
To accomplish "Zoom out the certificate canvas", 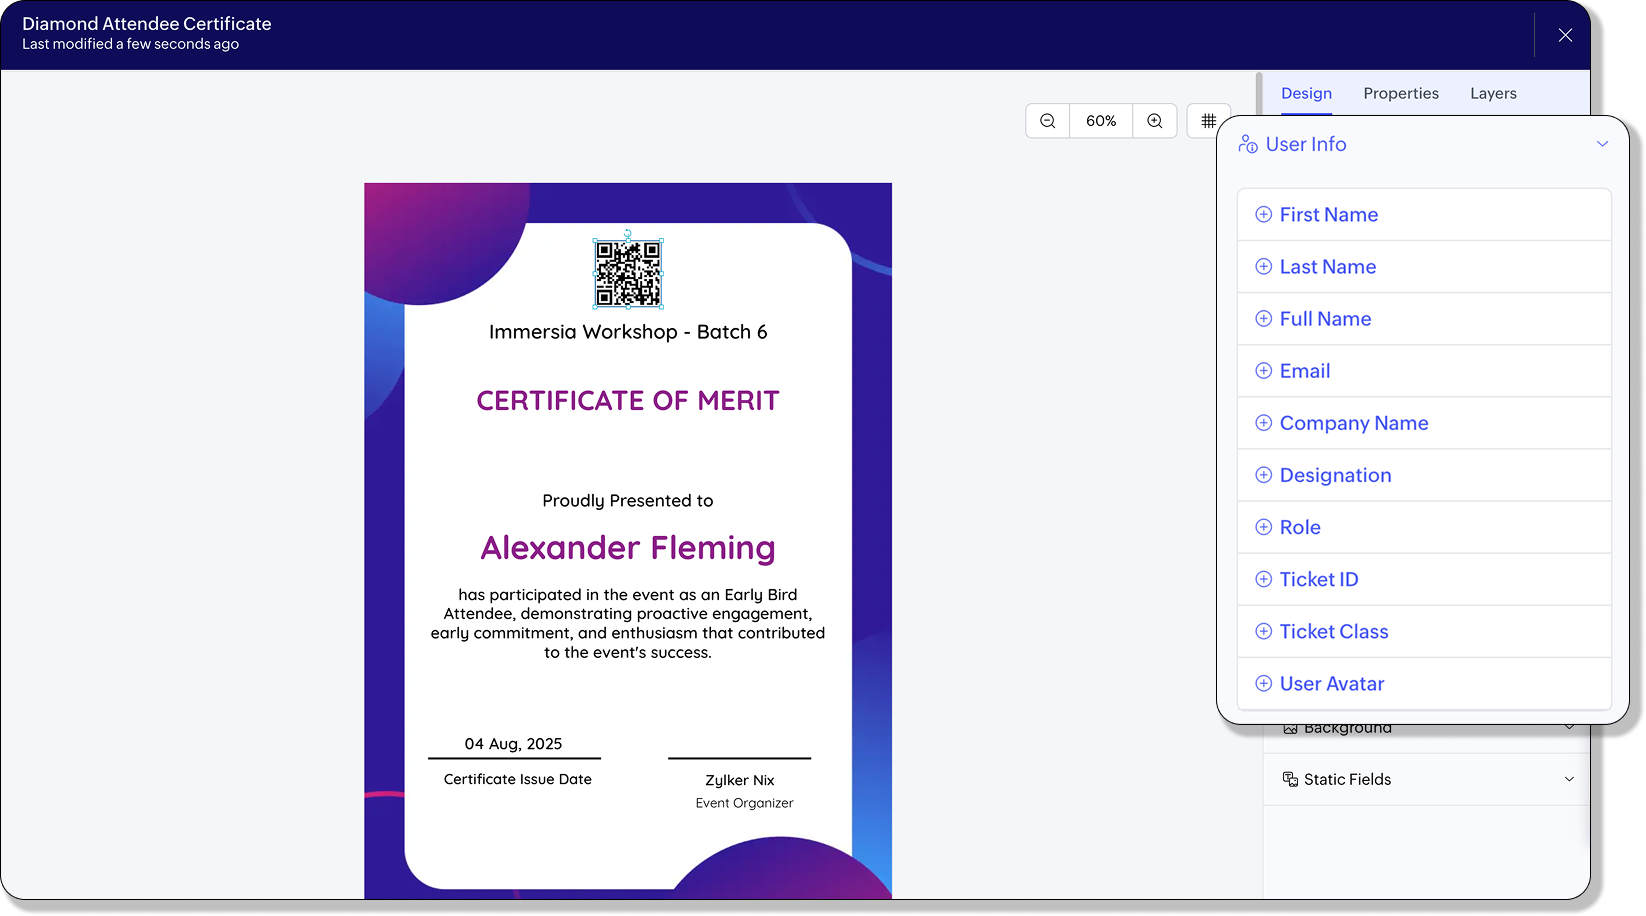I will [x=1047, y=121].
